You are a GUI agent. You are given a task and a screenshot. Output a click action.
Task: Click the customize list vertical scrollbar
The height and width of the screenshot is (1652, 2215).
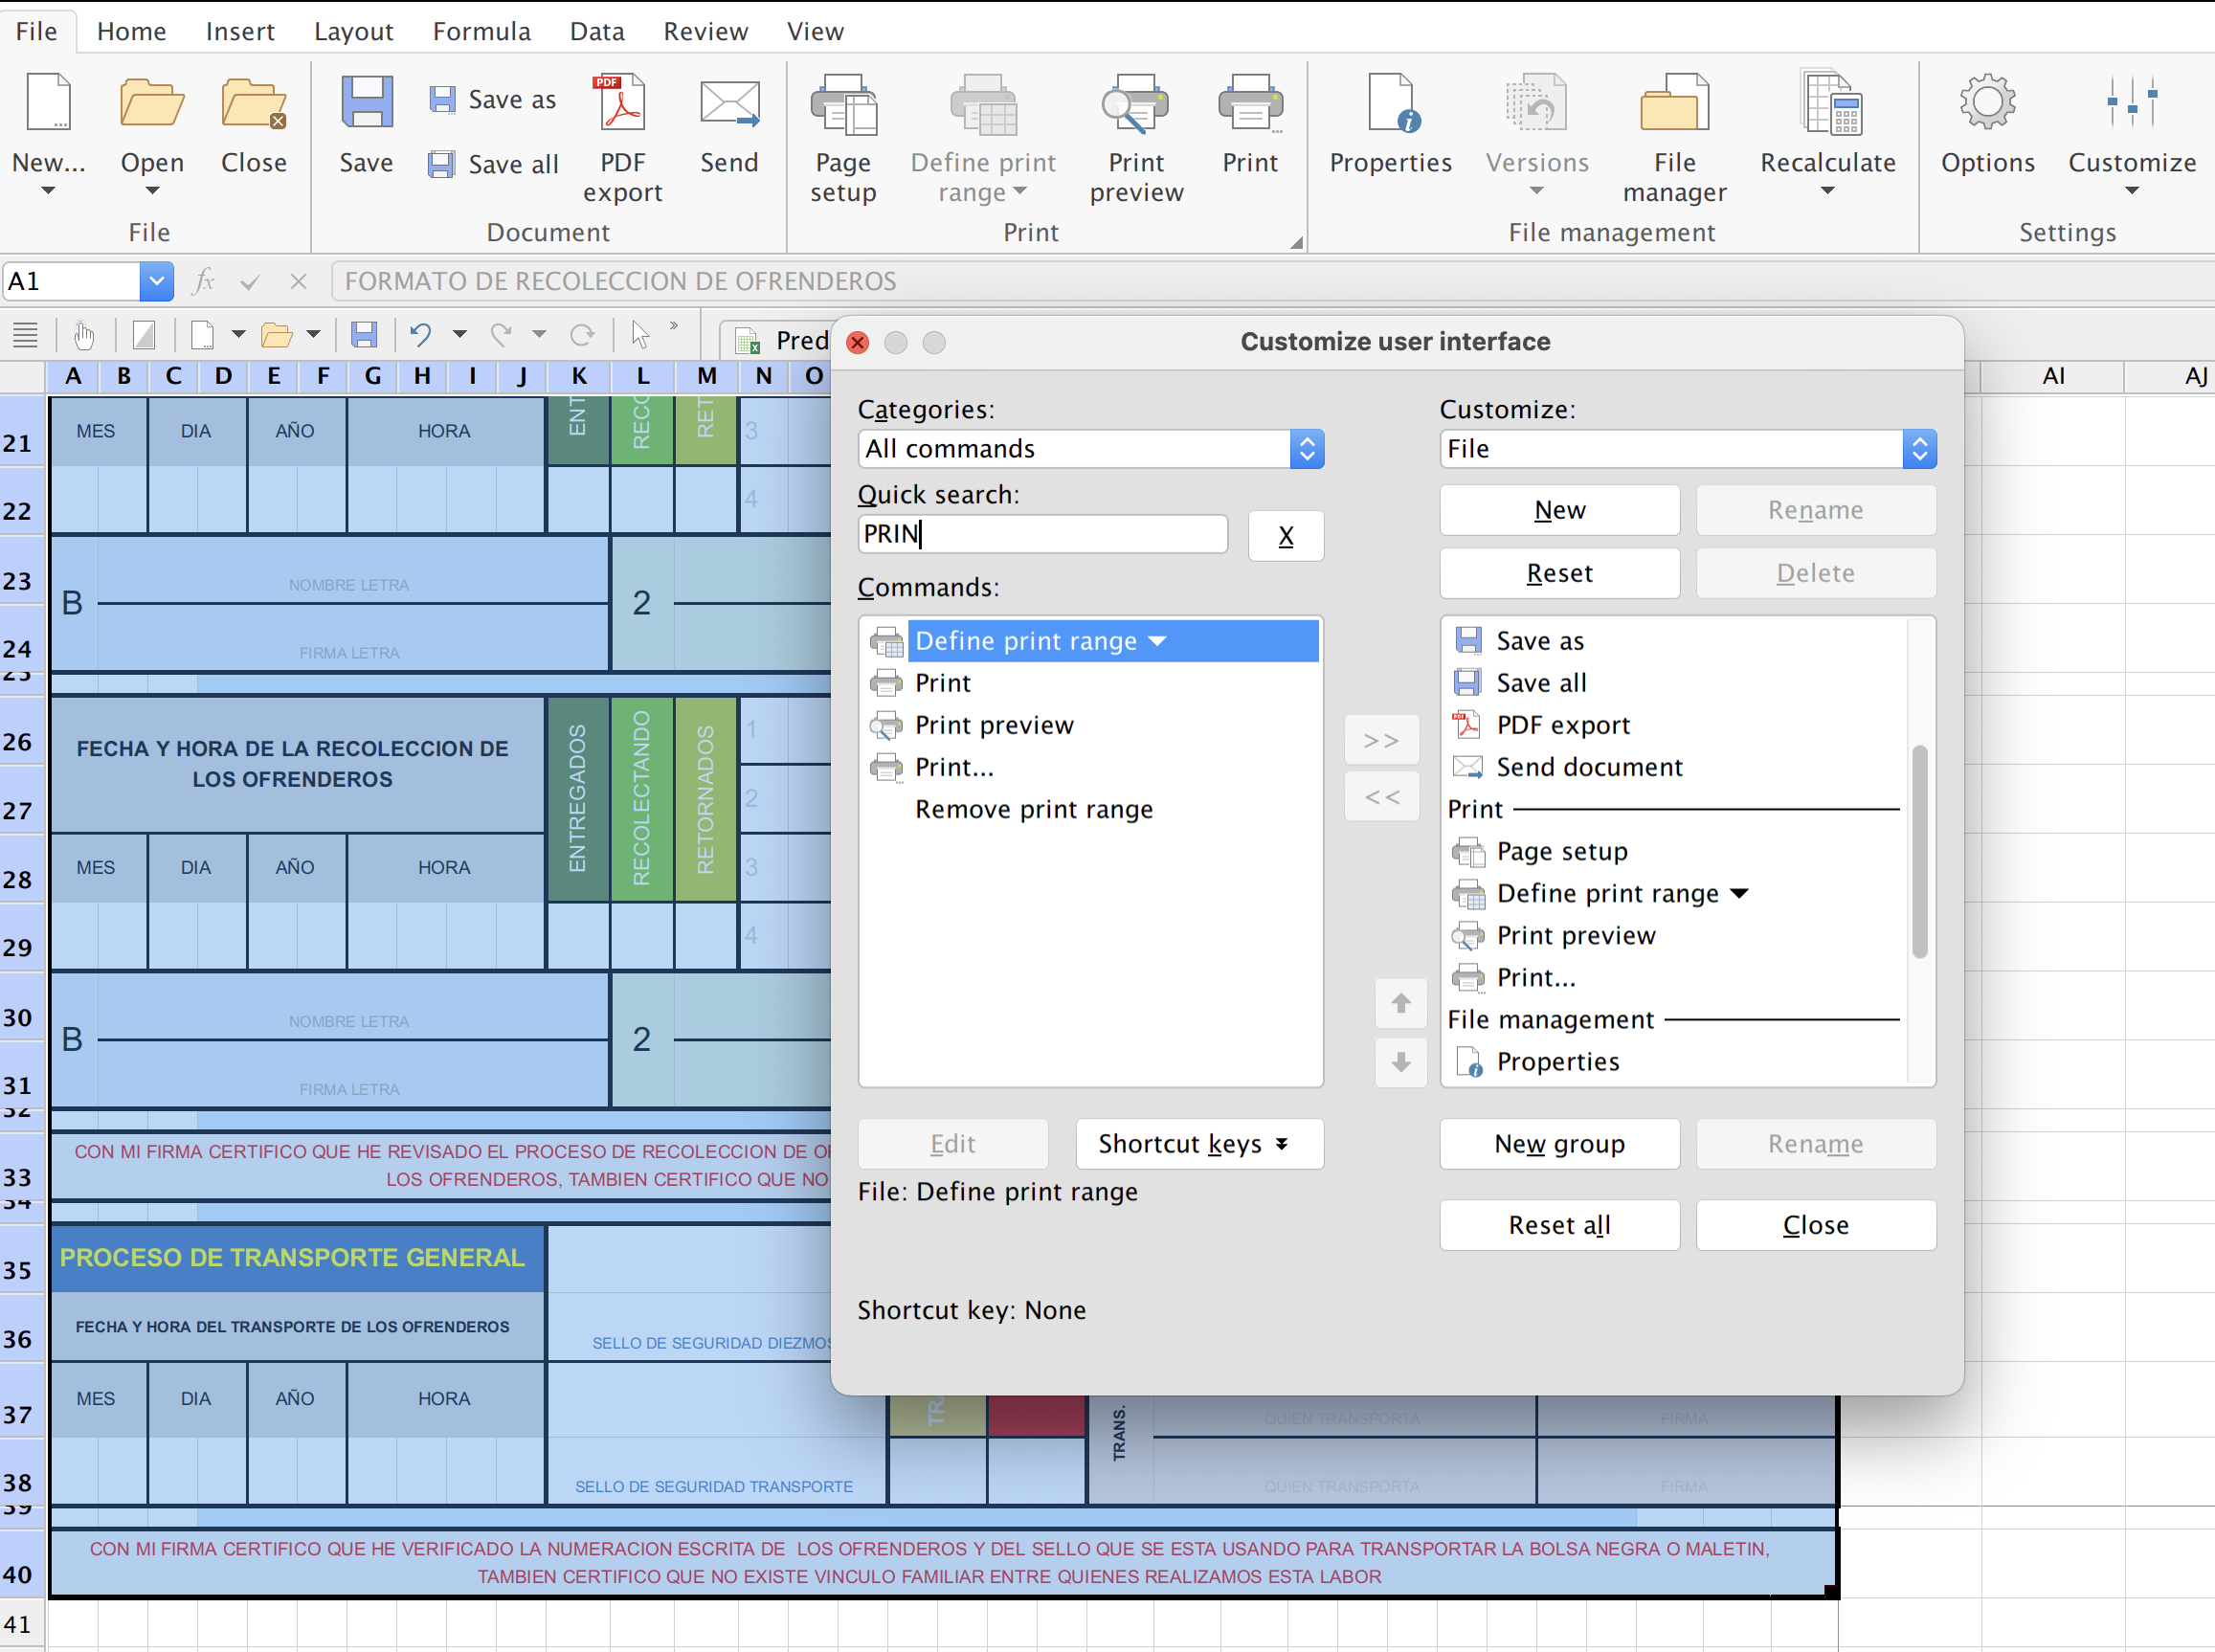pos(1918,850)
